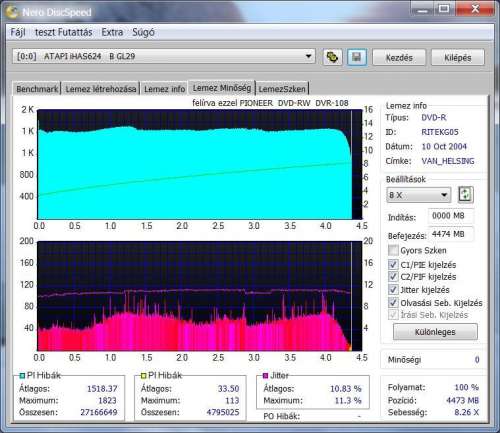Uncheck C1/PIE kijelzés checkbox
500x433 pixels.
393,265
